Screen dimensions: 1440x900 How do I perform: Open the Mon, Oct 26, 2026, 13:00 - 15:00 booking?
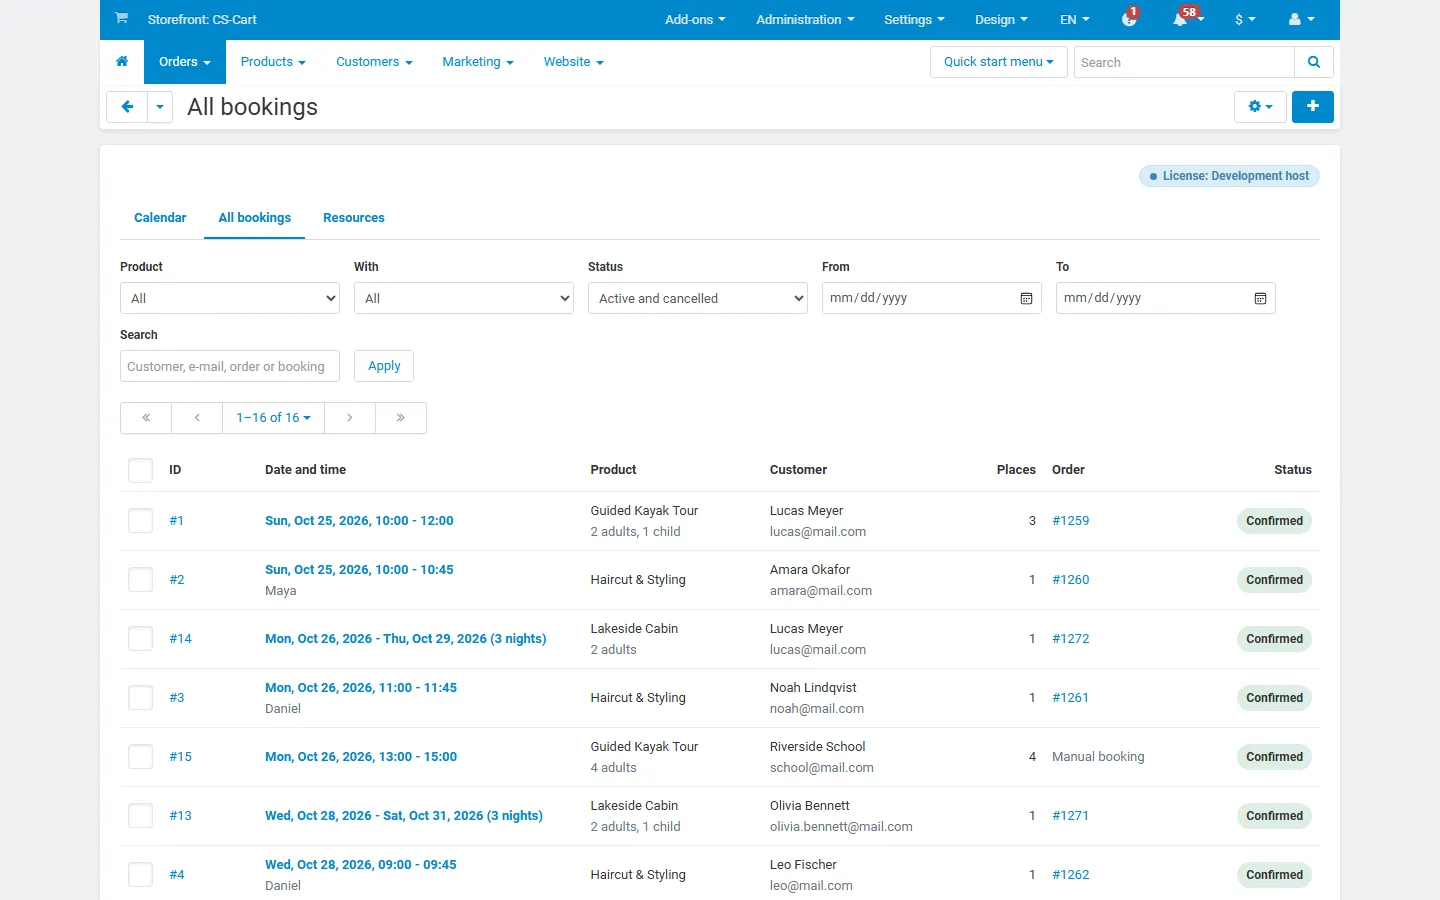click(361, 757)
